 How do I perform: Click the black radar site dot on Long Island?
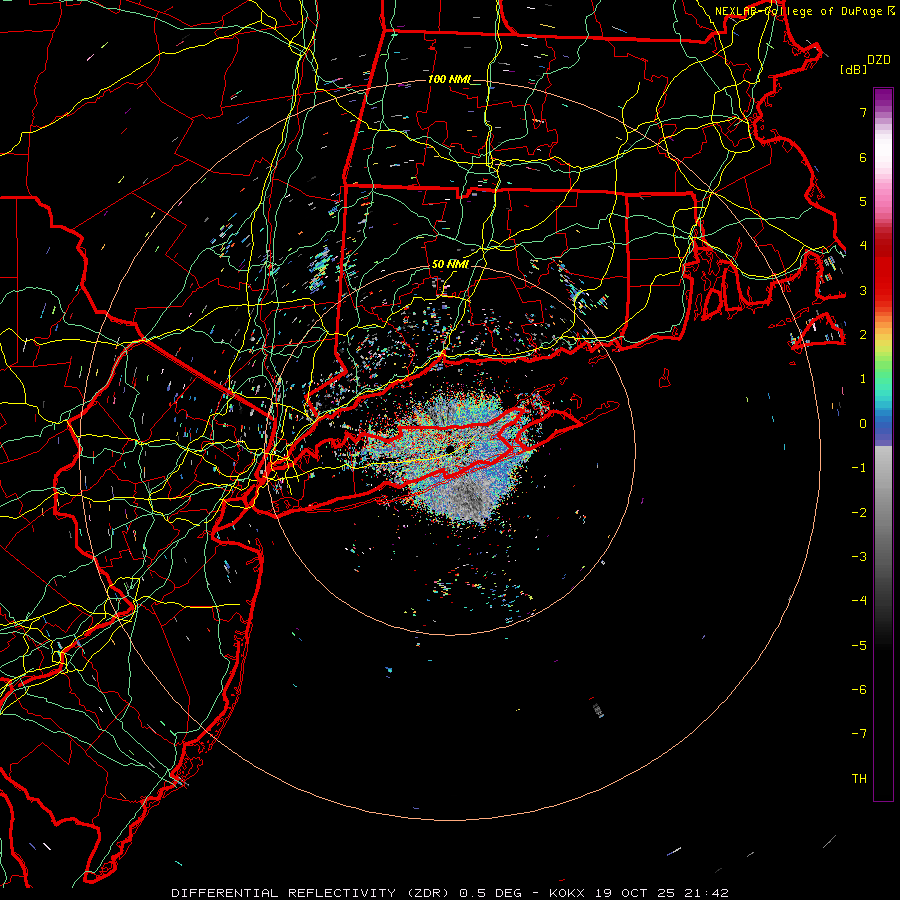point(451,448)
